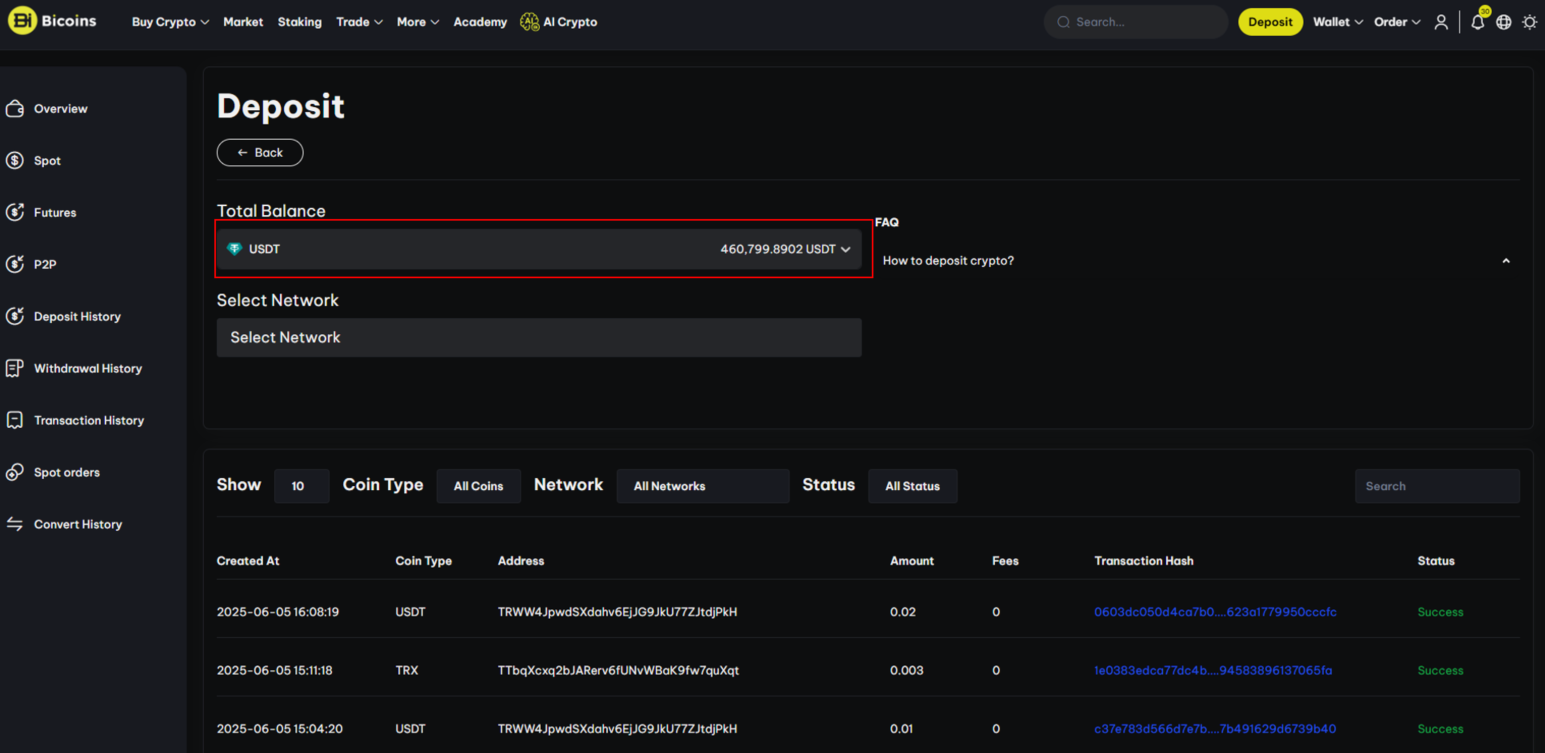
Task: Click the Transaction Hash column header
Action: (1144, 561)
